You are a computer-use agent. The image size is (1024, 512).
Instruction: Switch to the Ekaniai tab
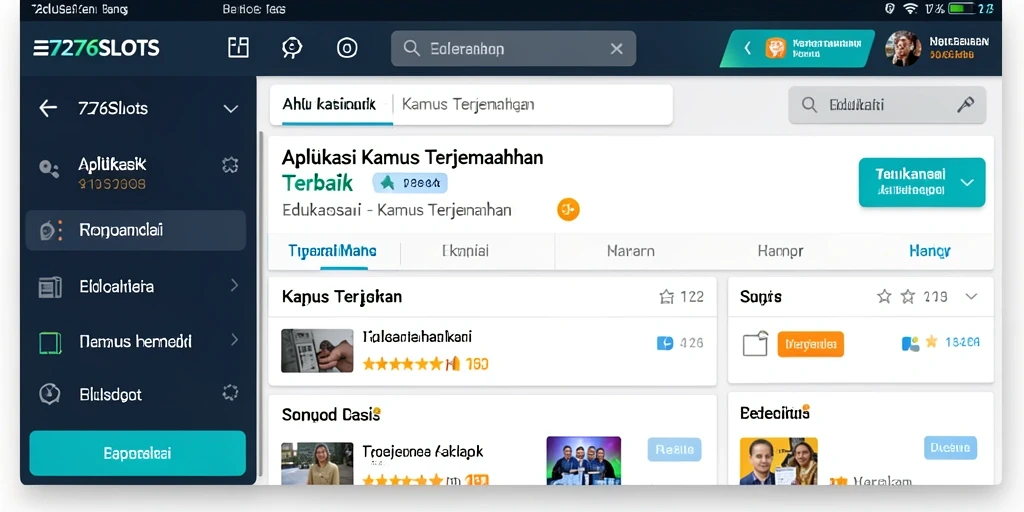coord(465,251)
